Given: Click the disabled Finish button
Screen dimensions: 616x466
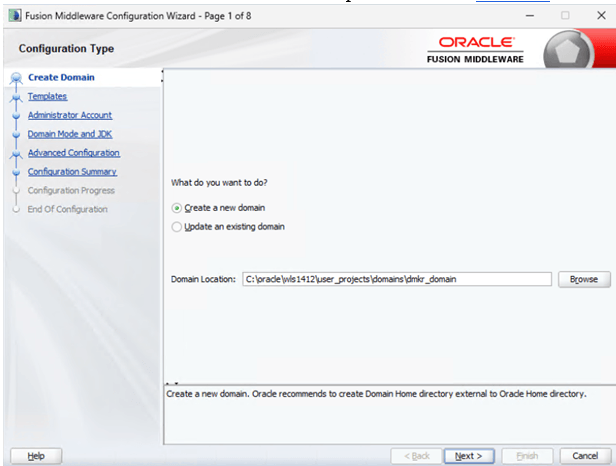Looking at the screenshot, I should (527, 456).
